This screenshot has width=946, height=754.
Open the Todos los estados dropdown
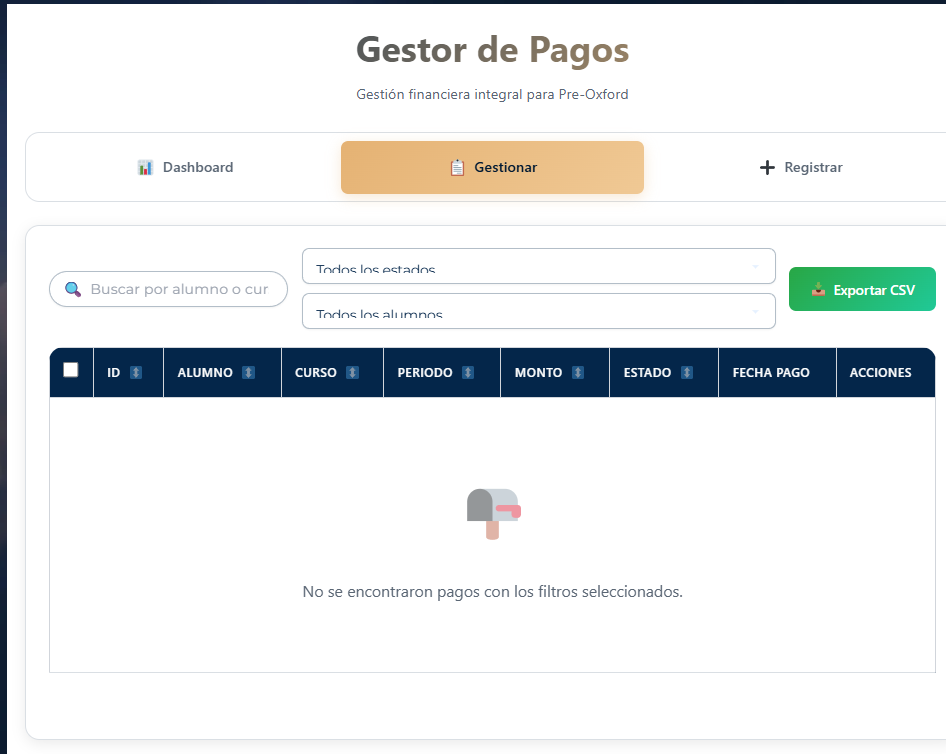(538, 265)
